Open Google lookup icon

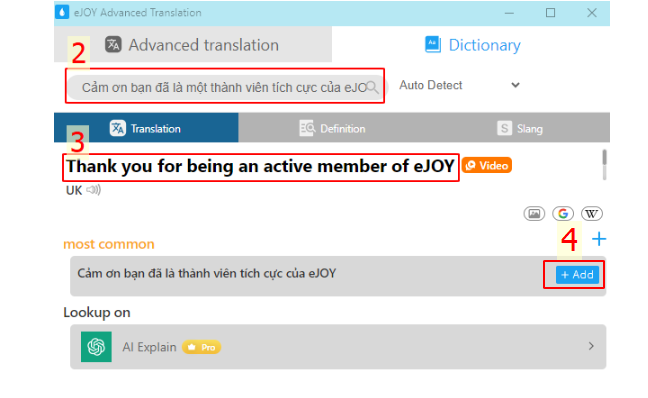point(563,214)
